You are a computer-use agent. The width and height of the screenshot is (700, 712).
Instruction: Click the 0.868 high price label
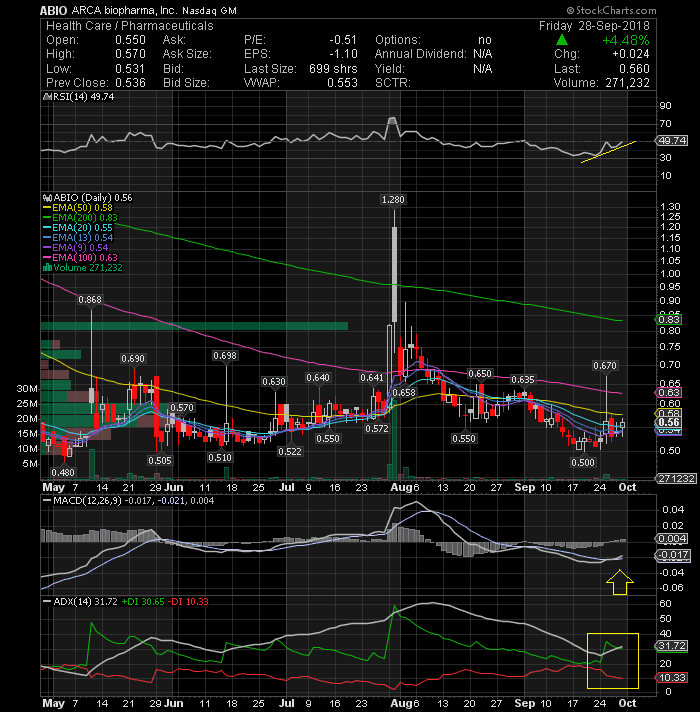[90, 300]
